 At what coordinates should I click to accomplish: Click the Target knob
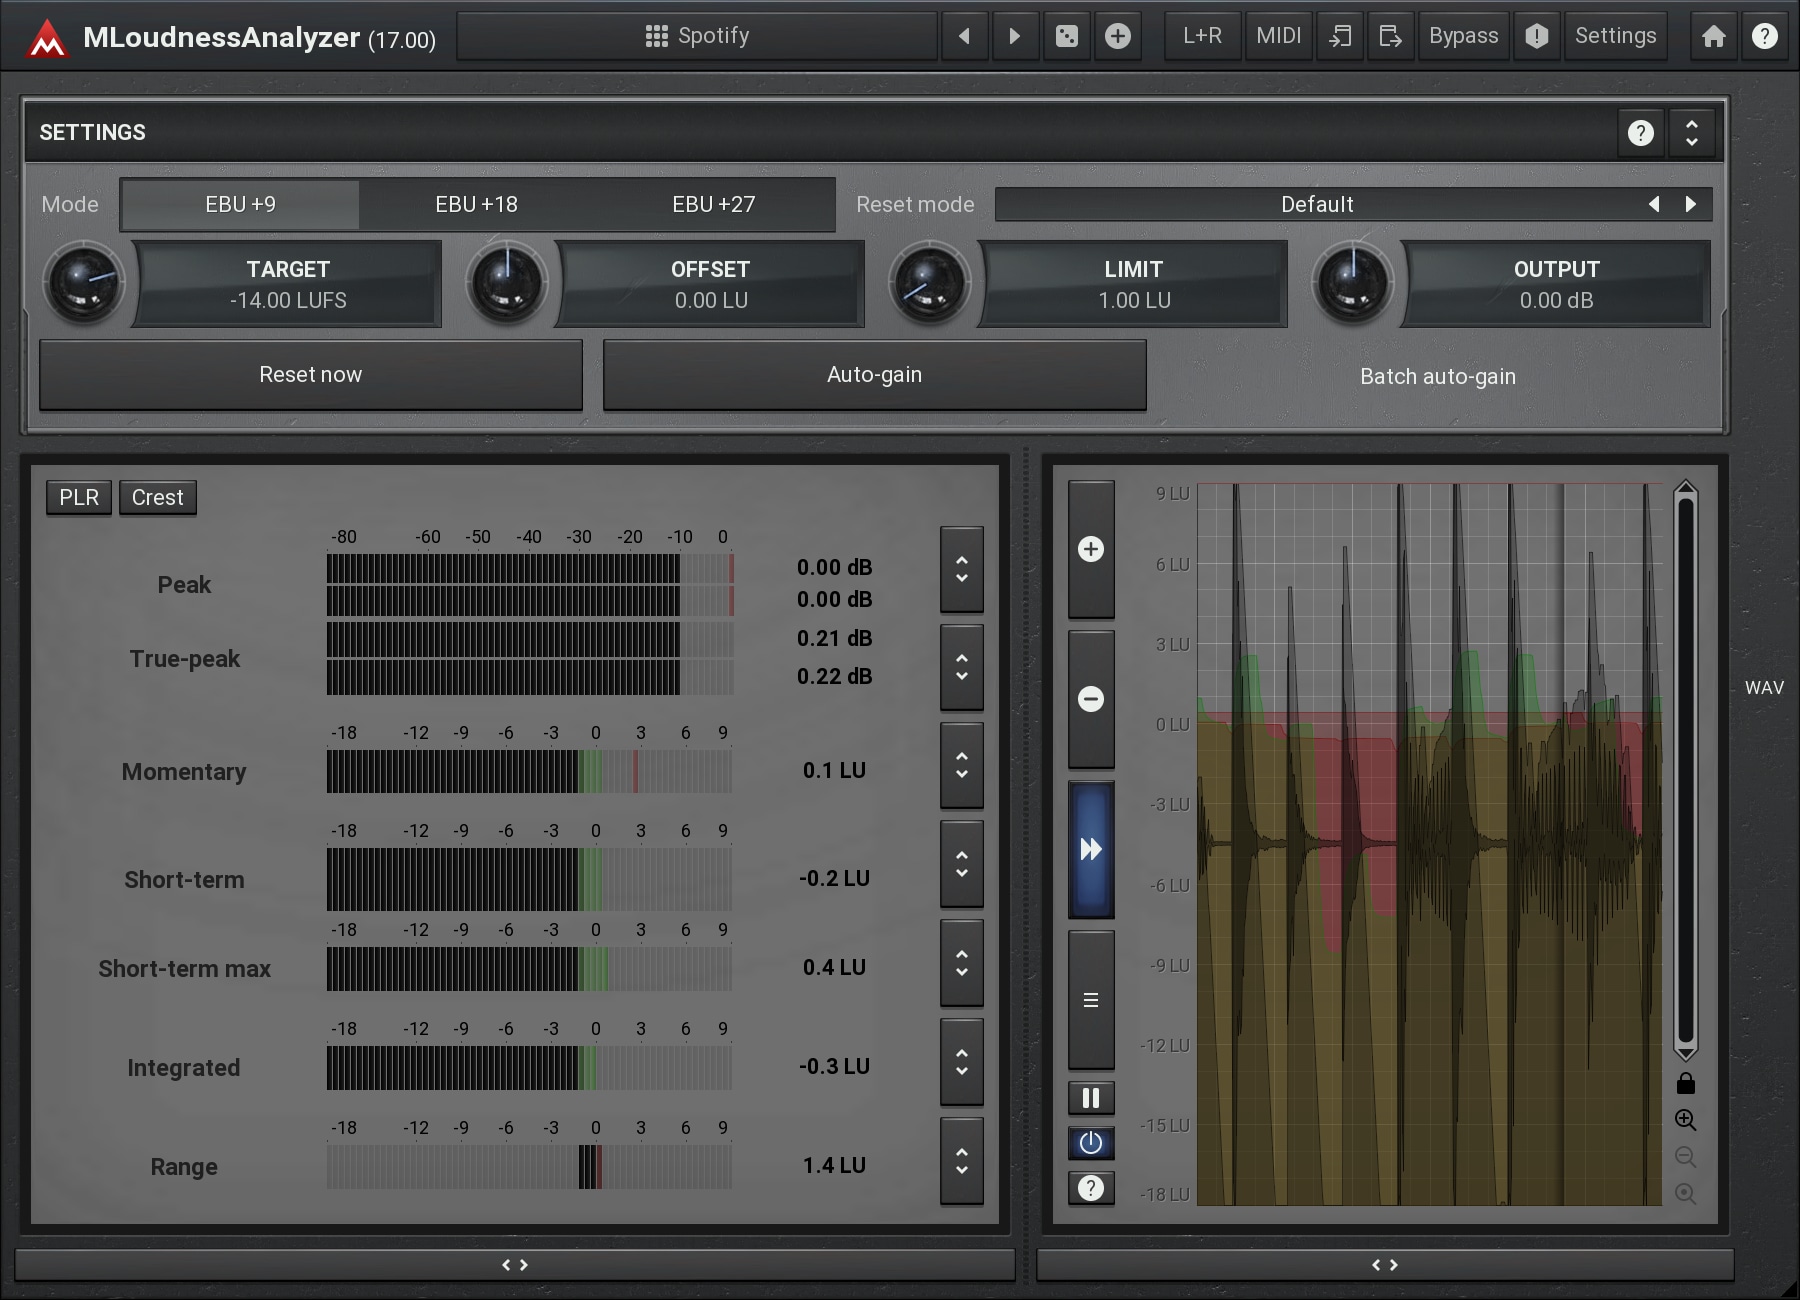coord(84,283)
